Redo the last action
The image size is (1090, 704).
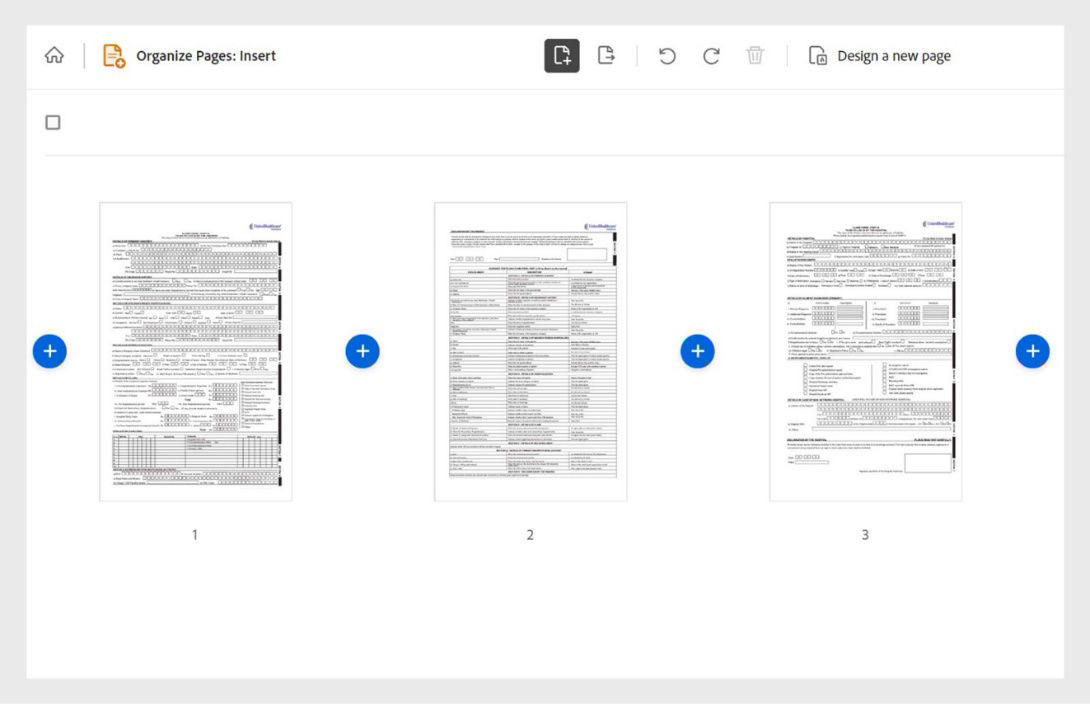(711, 56)
